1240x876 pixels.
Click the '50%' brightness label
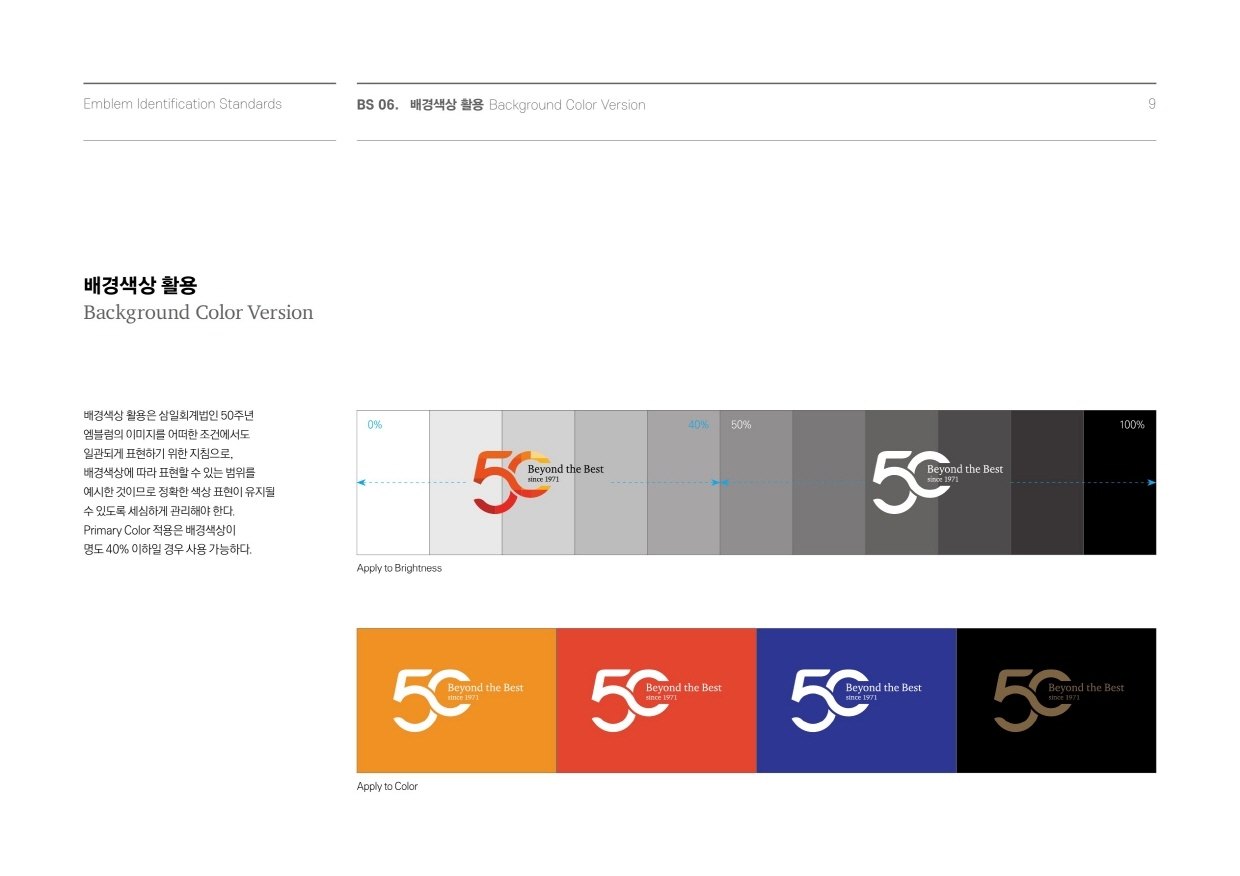pyautogui.click(x=741, y=425)
